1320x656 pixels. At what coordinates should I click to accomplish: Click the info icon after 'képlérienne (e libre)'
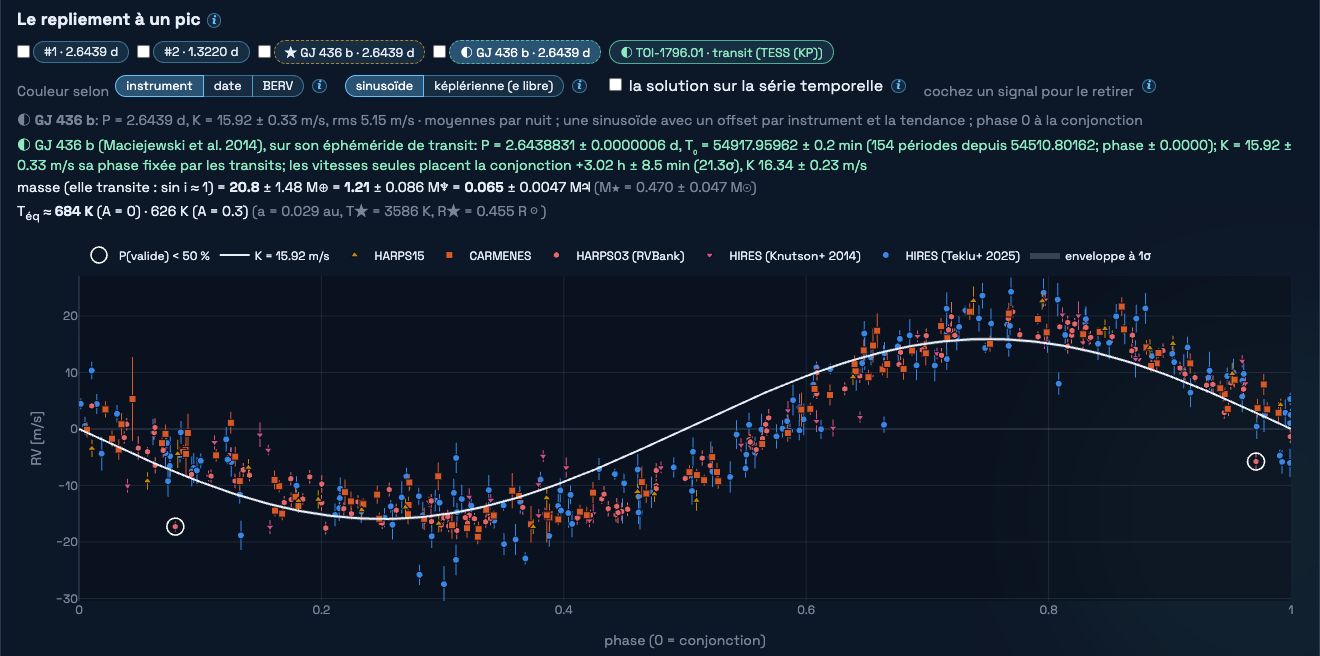(579, 86)
